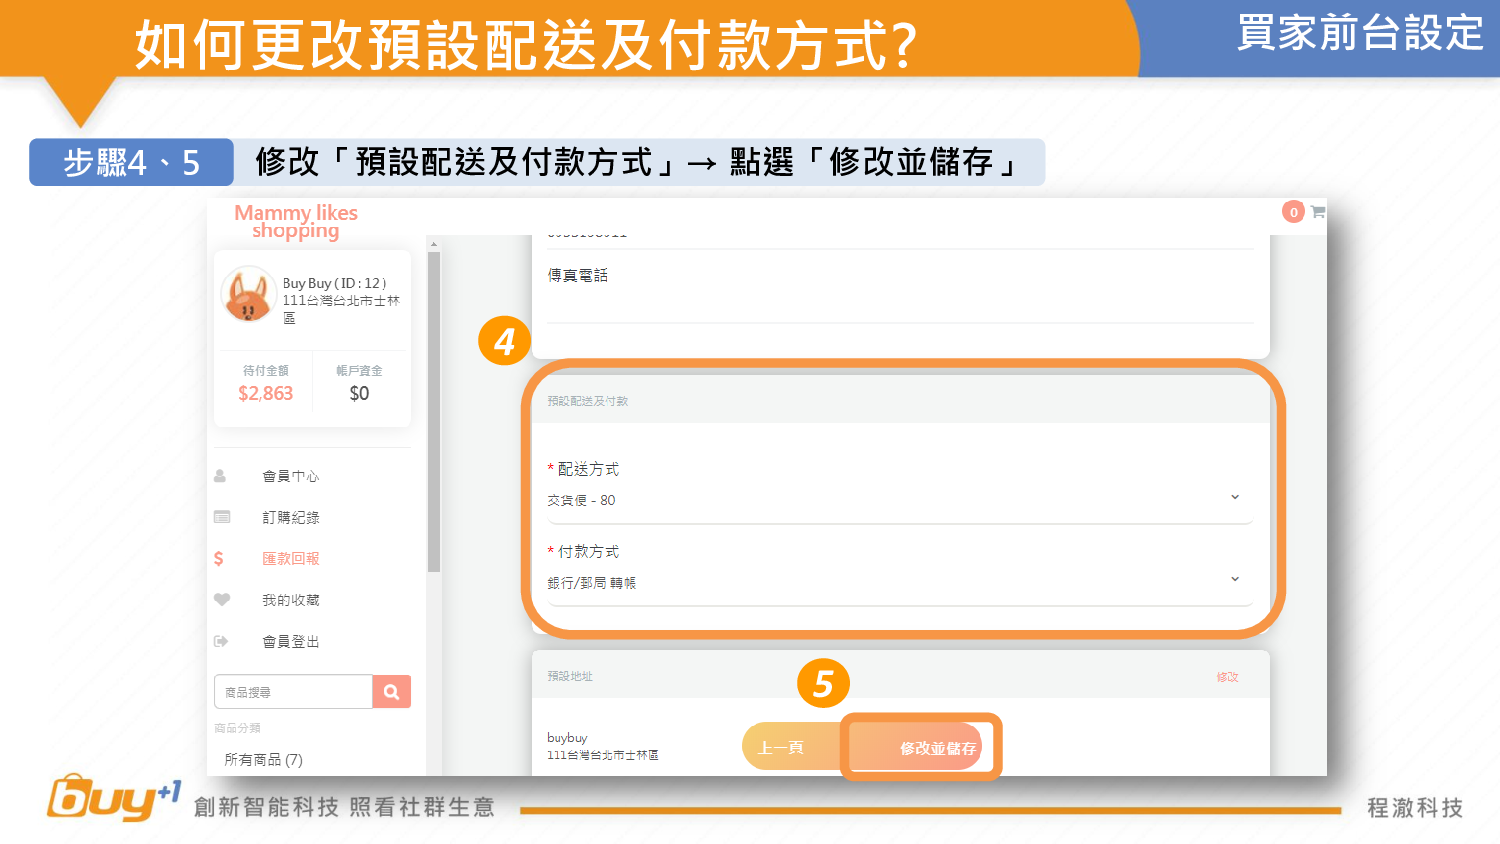Click the member center person icon
Viewport: 1500px width, 844px height.
pos(220,476)
